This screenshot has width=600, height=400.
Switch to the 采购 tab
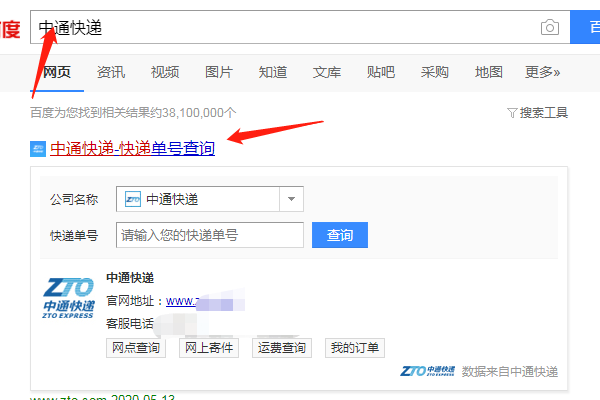click(435, 72)
